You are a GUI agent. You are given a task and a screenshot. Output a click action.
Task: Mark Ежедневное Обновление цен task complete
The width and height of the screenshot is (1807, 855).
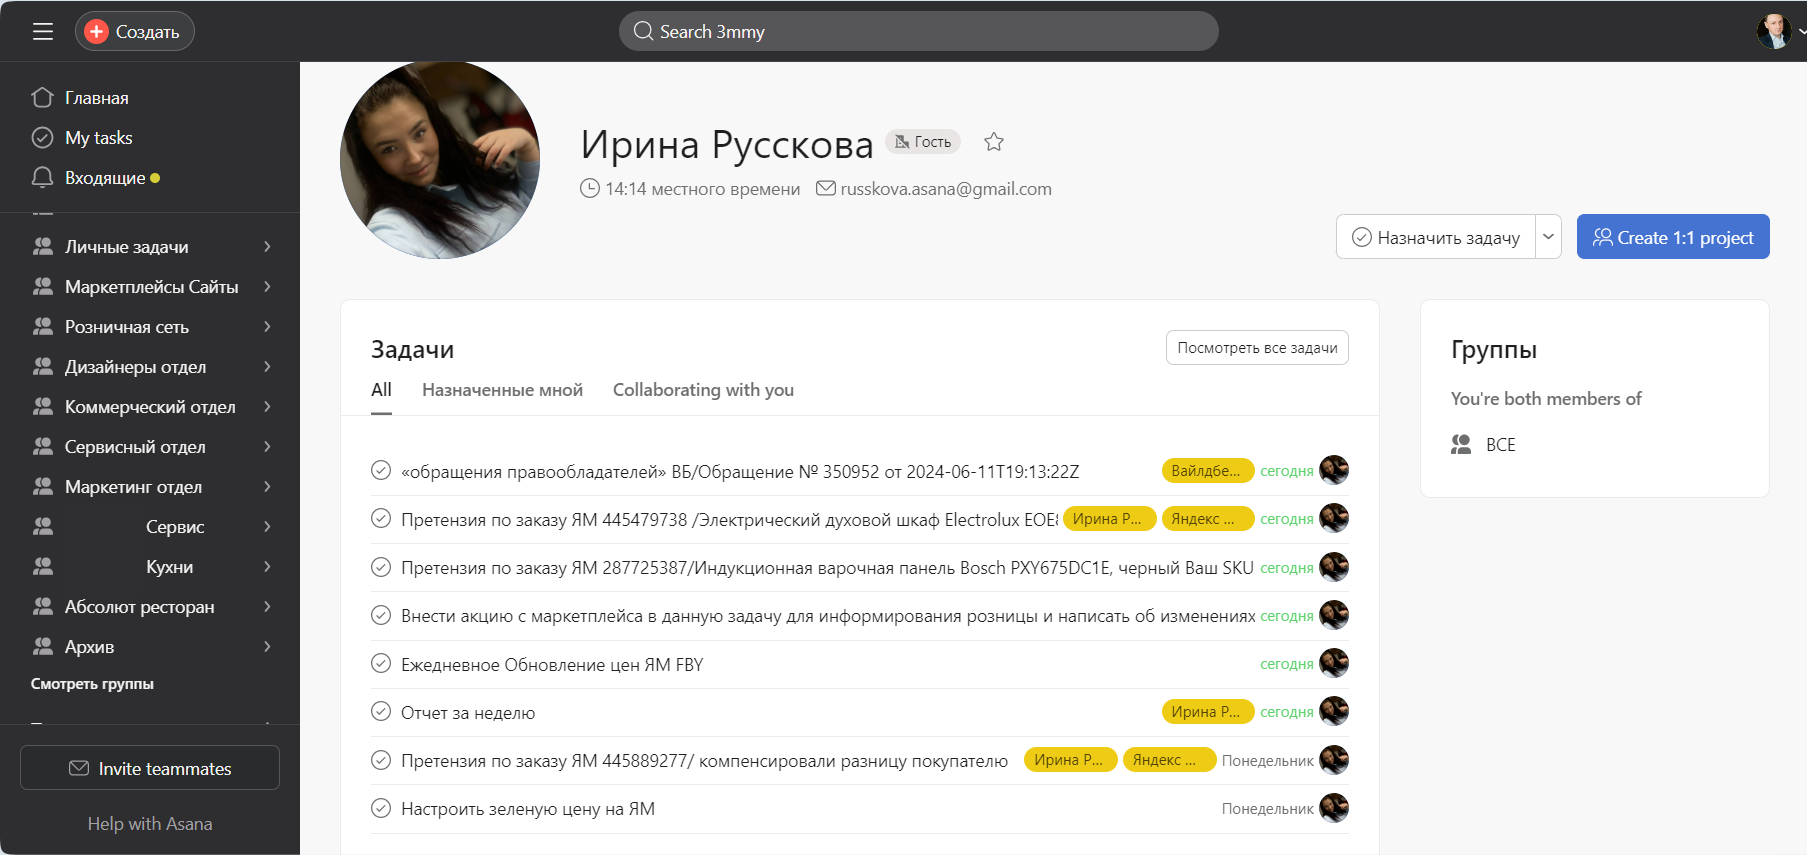coord(381,663)
